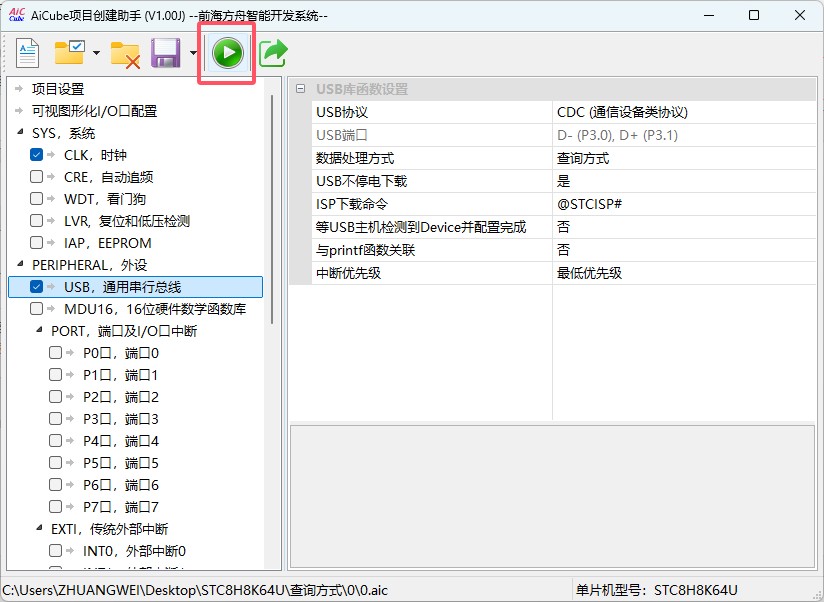Screen dimensions: 824x602
Task: Uncheck the USB 通用串行总线 checkbox
Action: coord(36,287)
